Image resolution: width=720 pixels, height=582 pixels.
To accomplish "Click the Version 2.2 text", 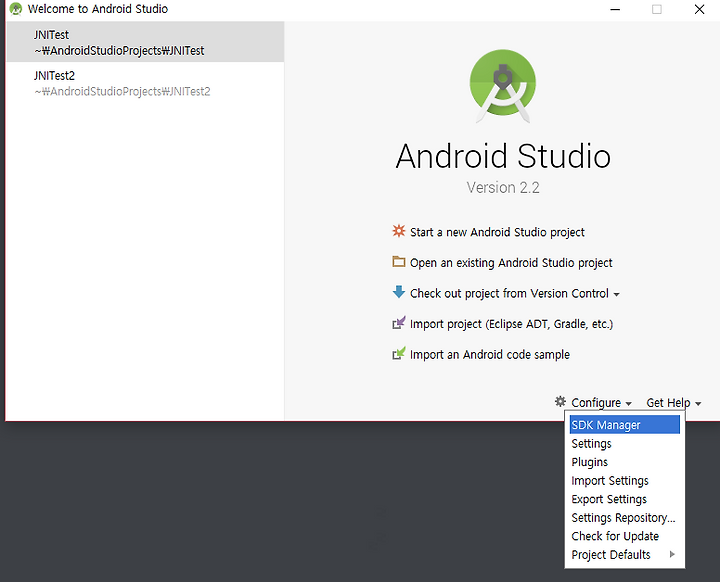I will (x=503, y=187).
